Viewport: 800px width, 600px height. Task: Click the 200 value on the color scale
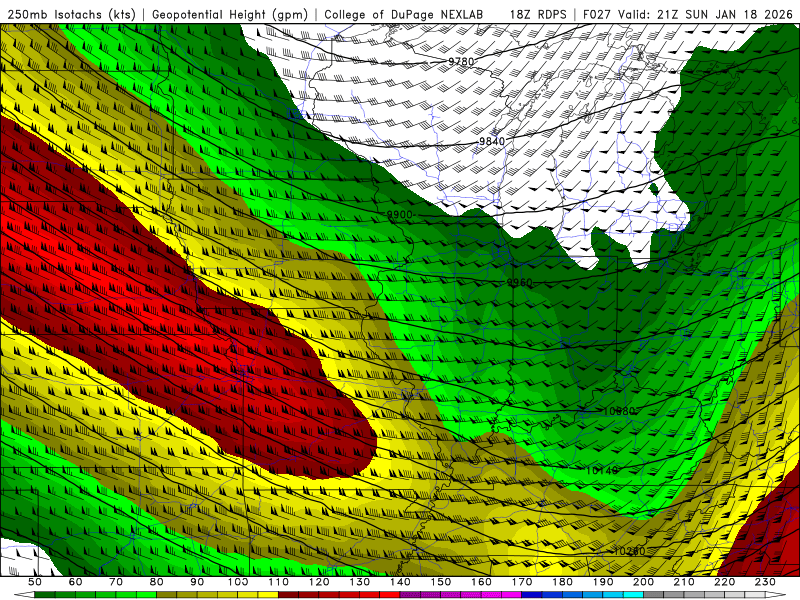click(644, 582)
